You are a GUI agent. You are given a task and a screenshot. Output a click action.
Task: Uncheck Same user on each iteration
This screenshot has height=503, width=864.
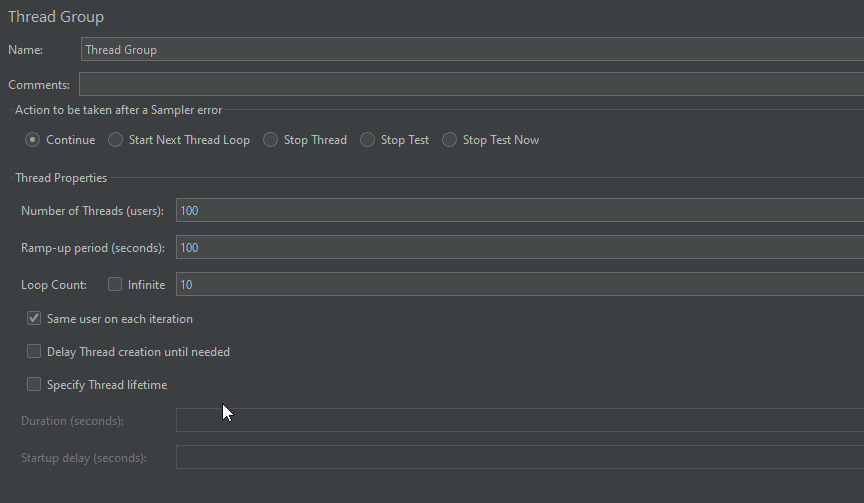(x=34, y=318)
